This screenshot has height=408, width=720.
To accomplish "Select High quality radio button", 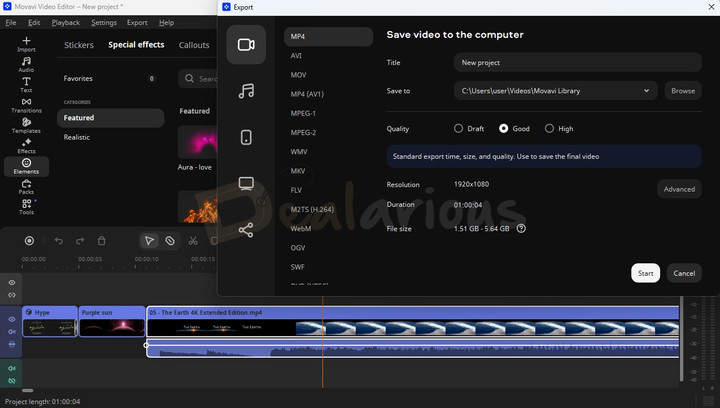I will pos(549,129).
